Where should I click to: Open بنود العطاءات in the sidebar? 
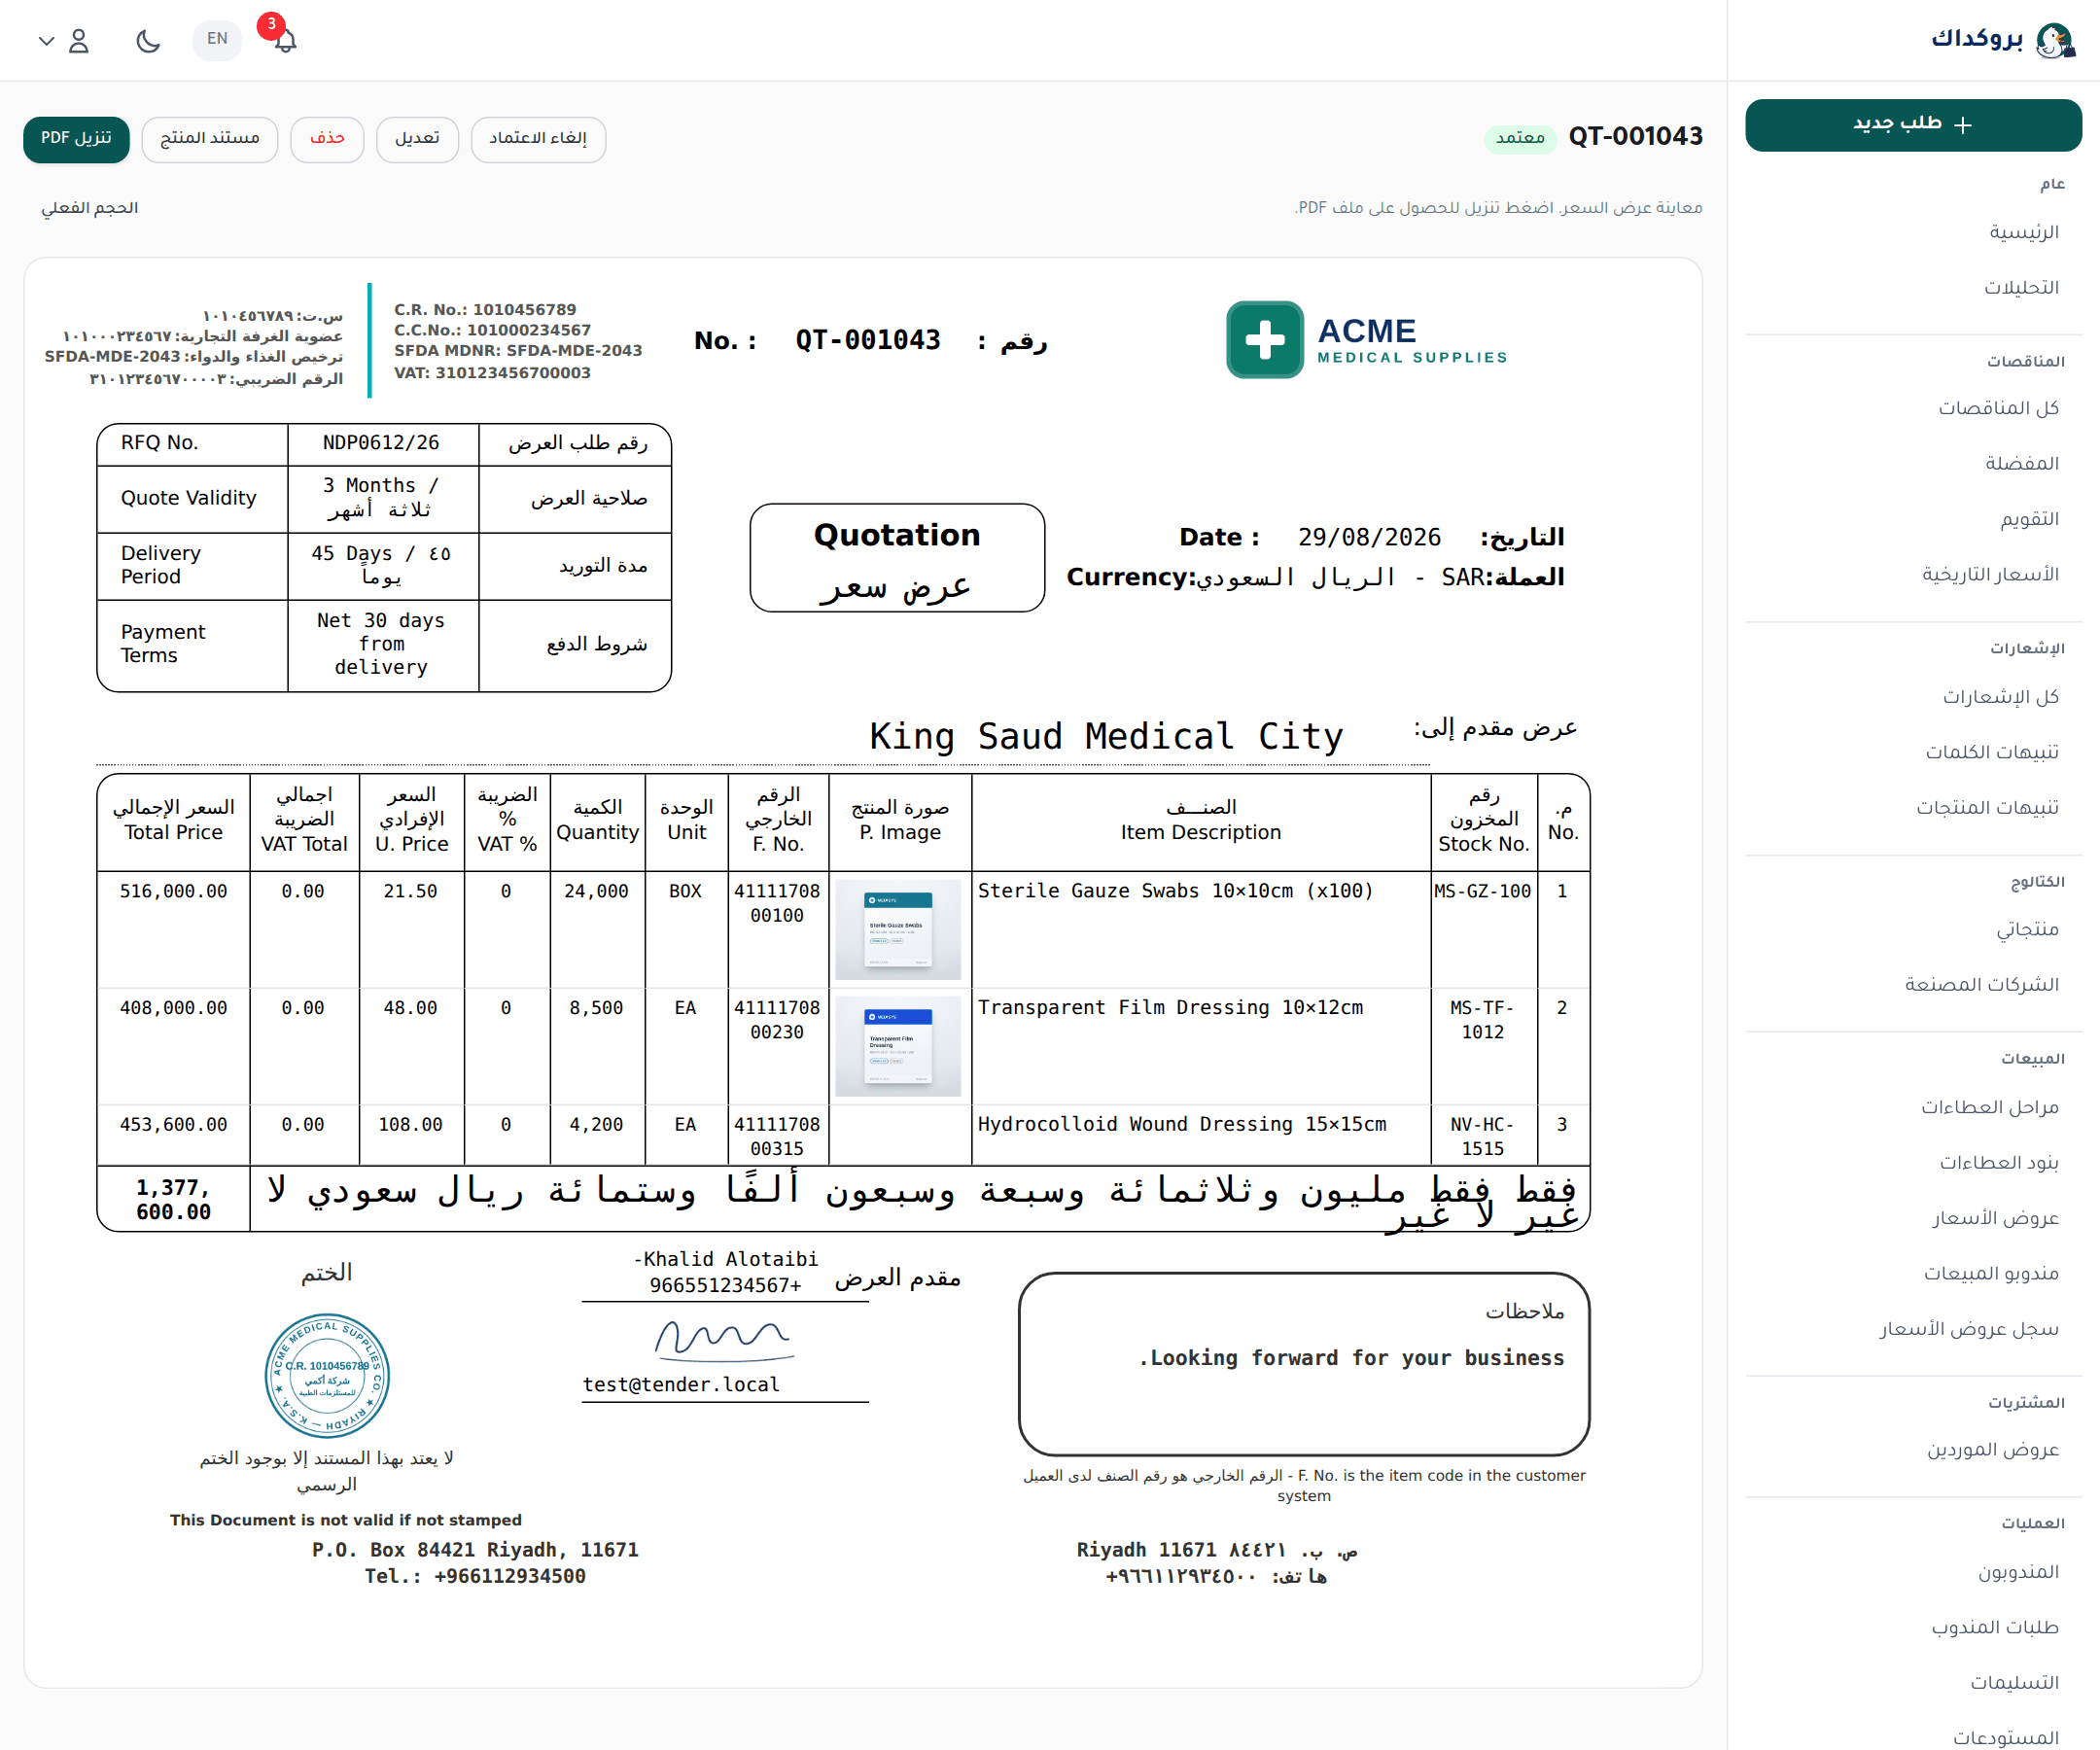1999,1163
